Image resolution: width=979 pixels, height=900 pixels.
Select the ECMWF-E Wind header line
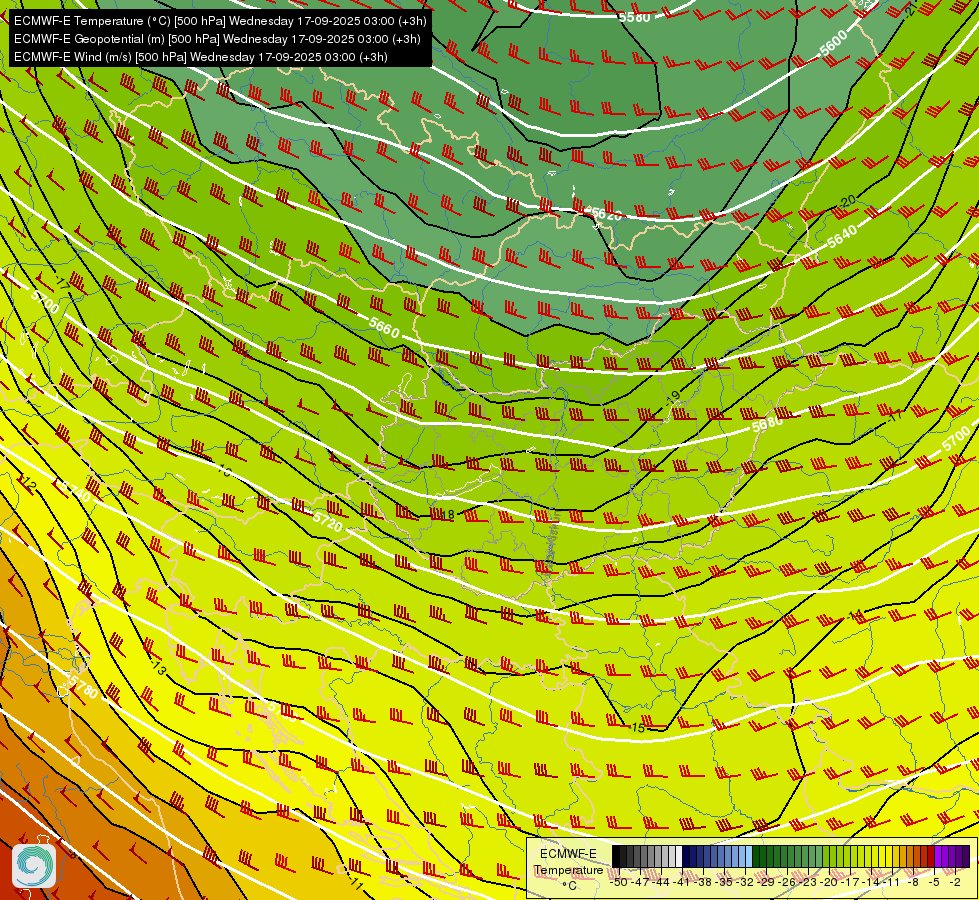pyautogui.click(x=201, y=57)
